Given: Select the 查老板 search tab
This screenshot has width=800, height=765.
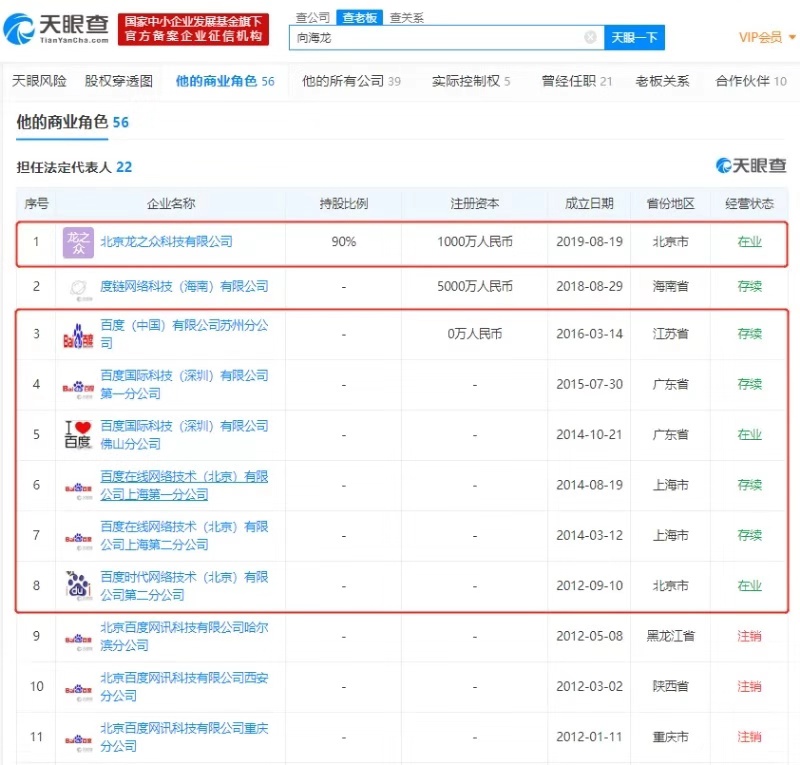Looking at the screenshot, I should tap(360, 18).
